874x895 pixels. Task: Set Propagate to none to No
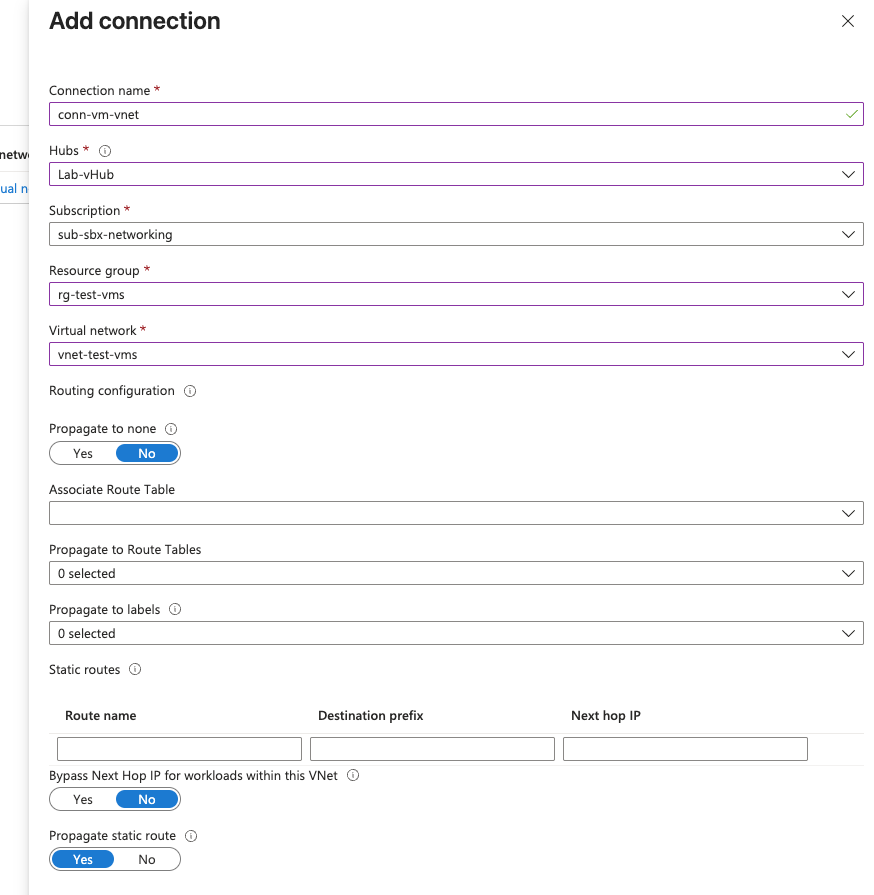click(x=147, y=453)
